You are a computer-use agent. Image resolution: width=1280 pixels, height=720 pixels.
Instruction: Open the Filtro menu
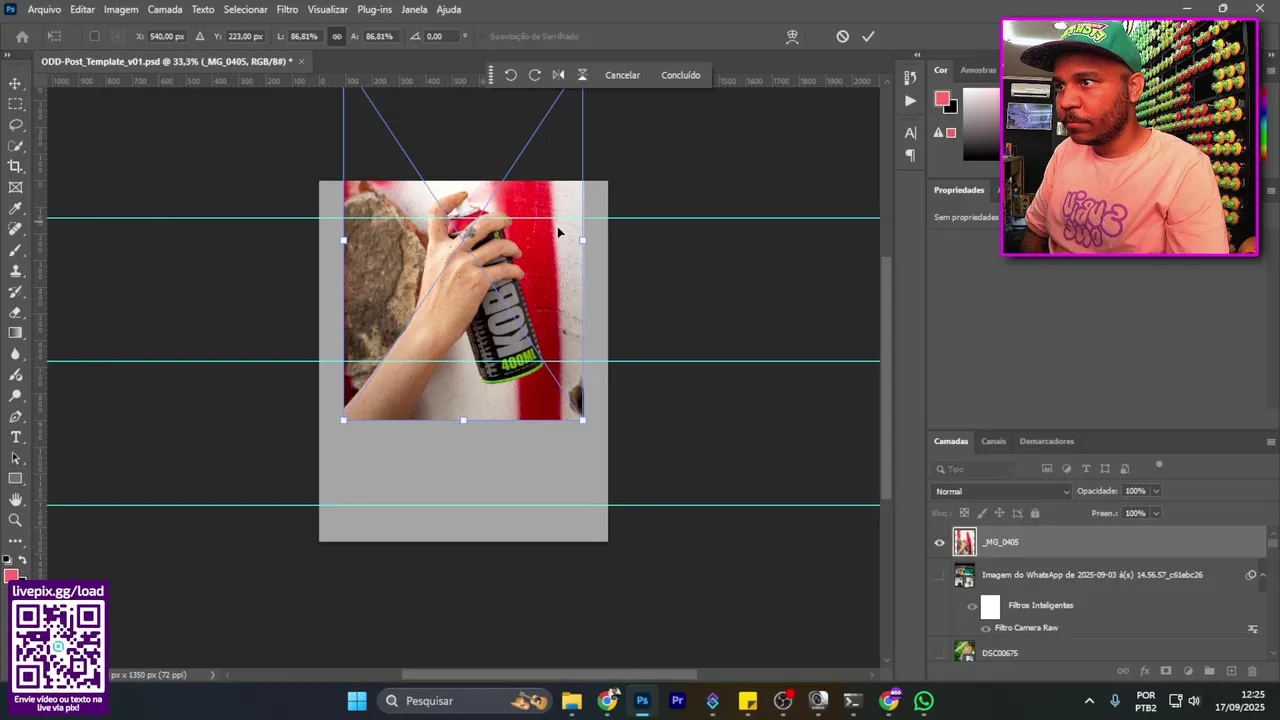pyautogui.click(x=287, y=9)
